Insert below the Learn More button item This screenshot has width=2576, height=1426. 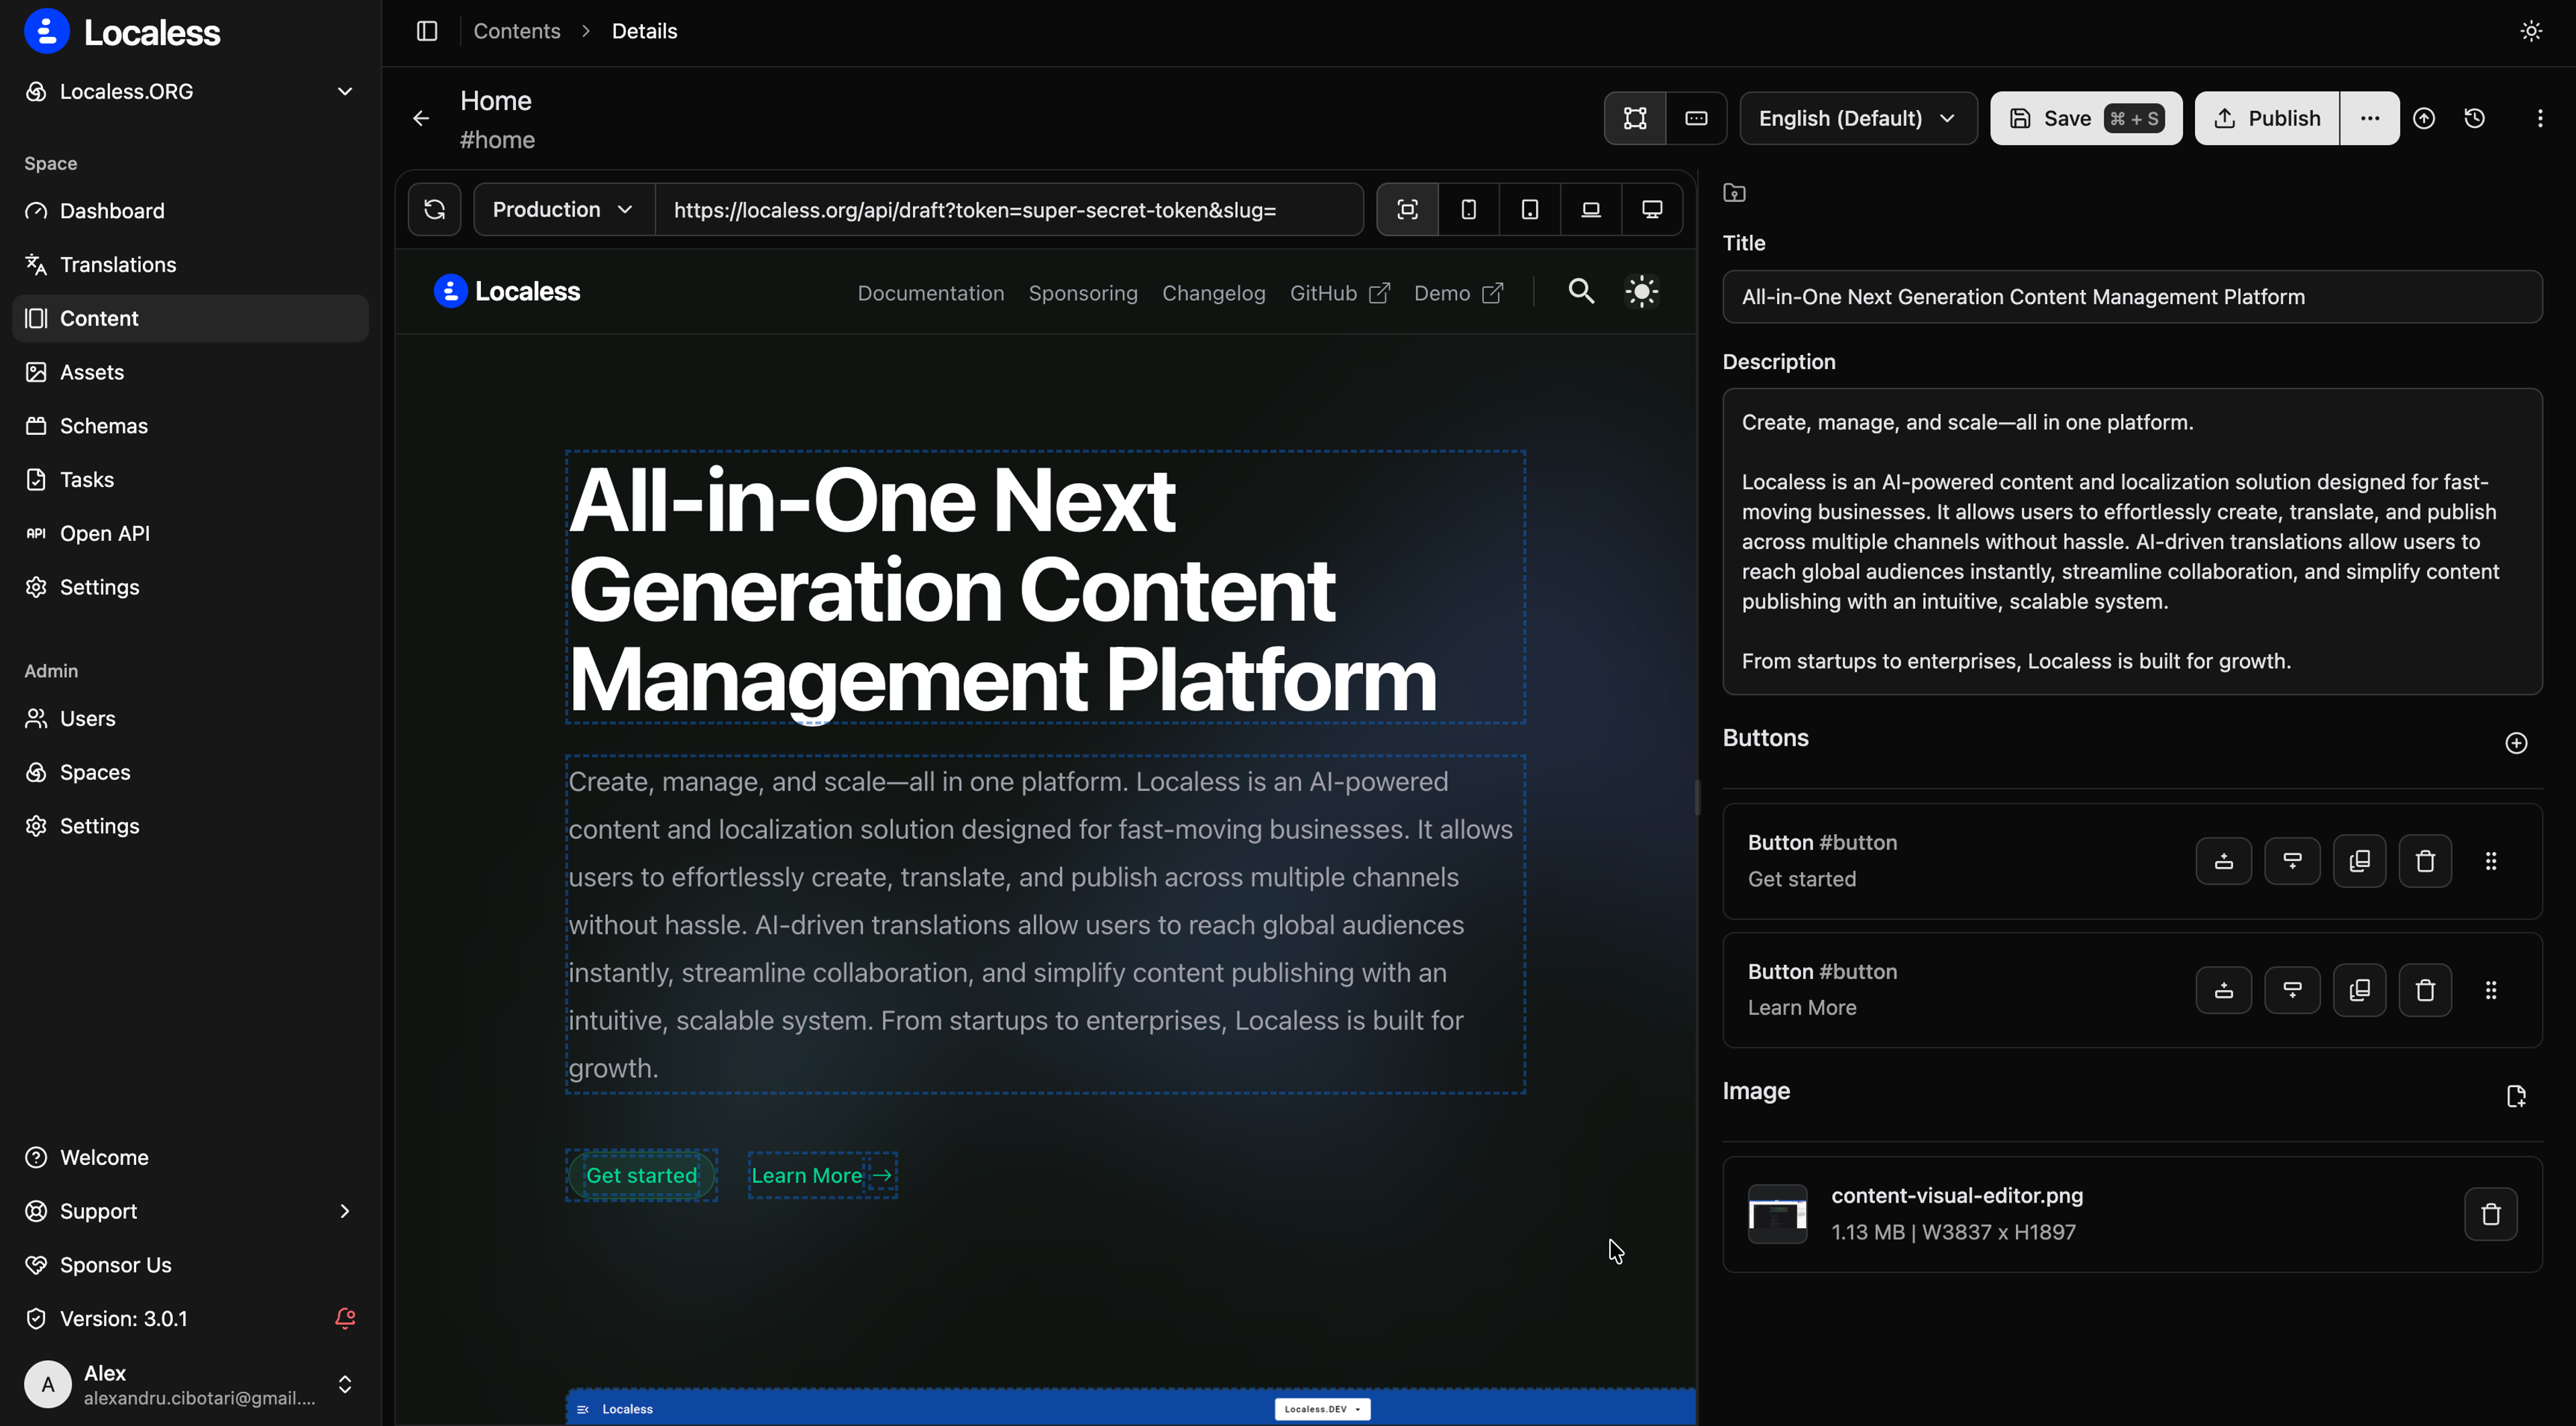[2292, 990]
